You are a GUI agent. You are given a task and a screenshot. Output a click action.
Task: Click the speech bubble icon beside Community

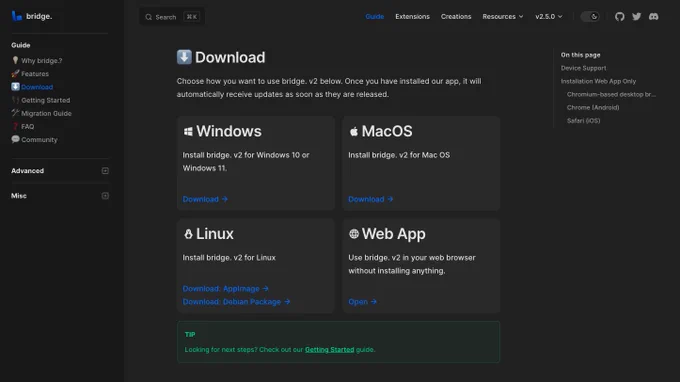point(15,139)
